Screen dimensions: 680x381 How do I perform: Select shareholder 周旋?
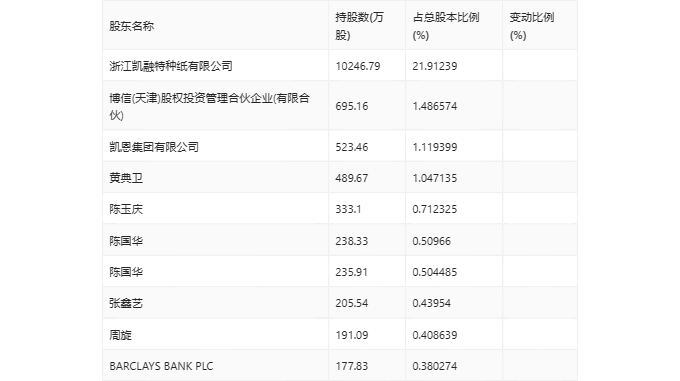click(x=120, y=335)
